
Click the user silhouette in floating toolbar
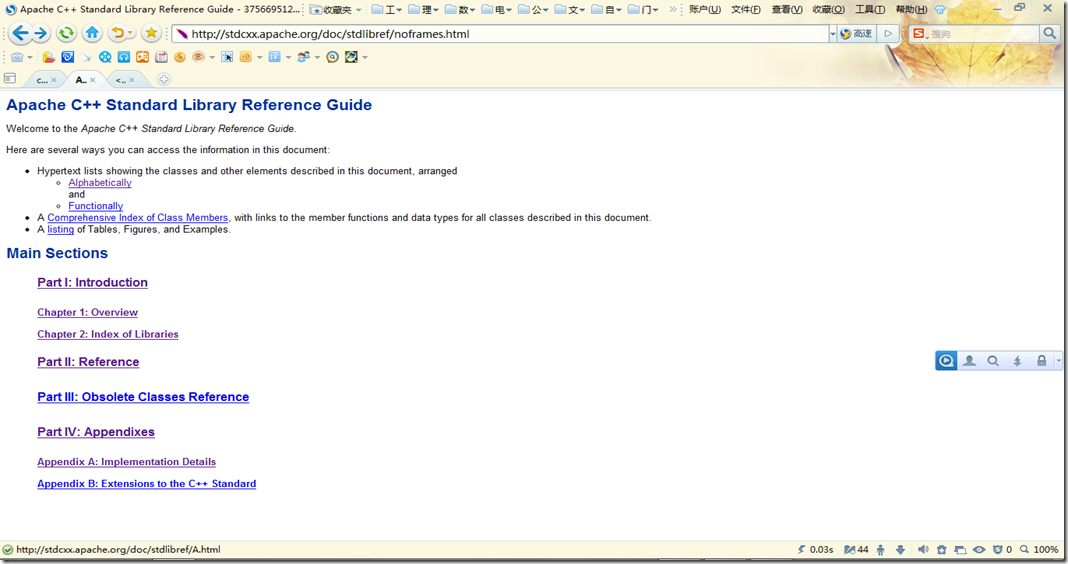point(969,361)
